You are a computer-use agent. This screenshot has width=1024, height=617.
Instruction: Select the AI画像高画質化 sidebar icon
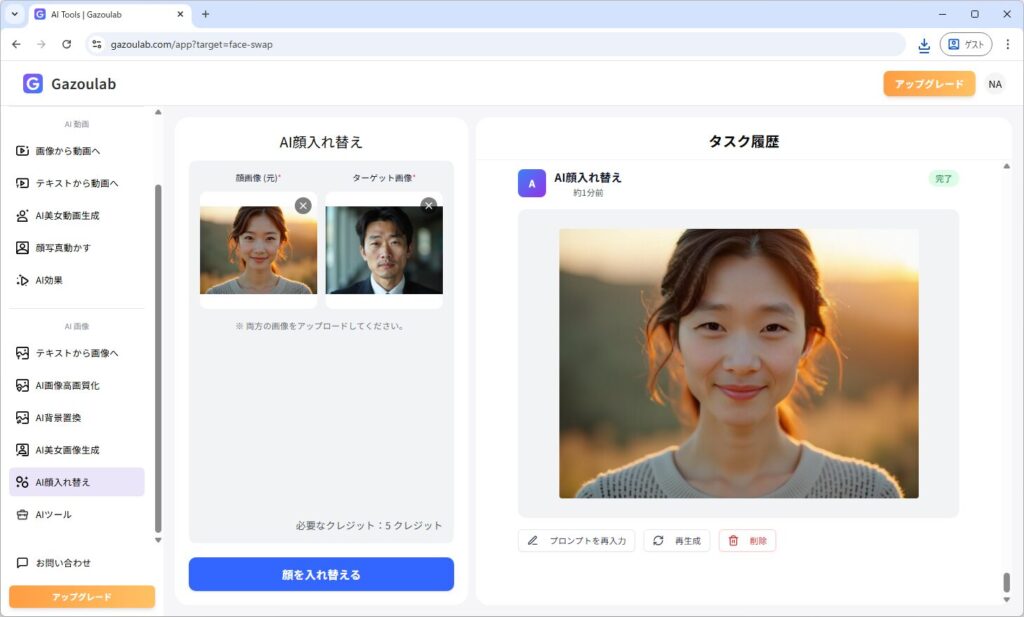[23, 385]
